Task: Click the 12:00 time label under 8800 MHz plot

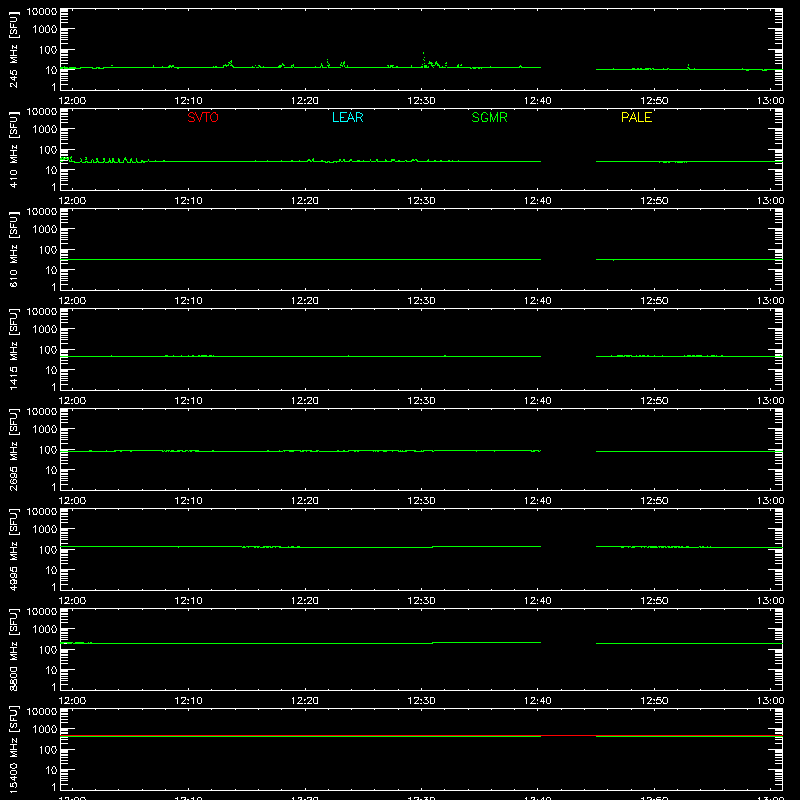Action: [72, 701]
